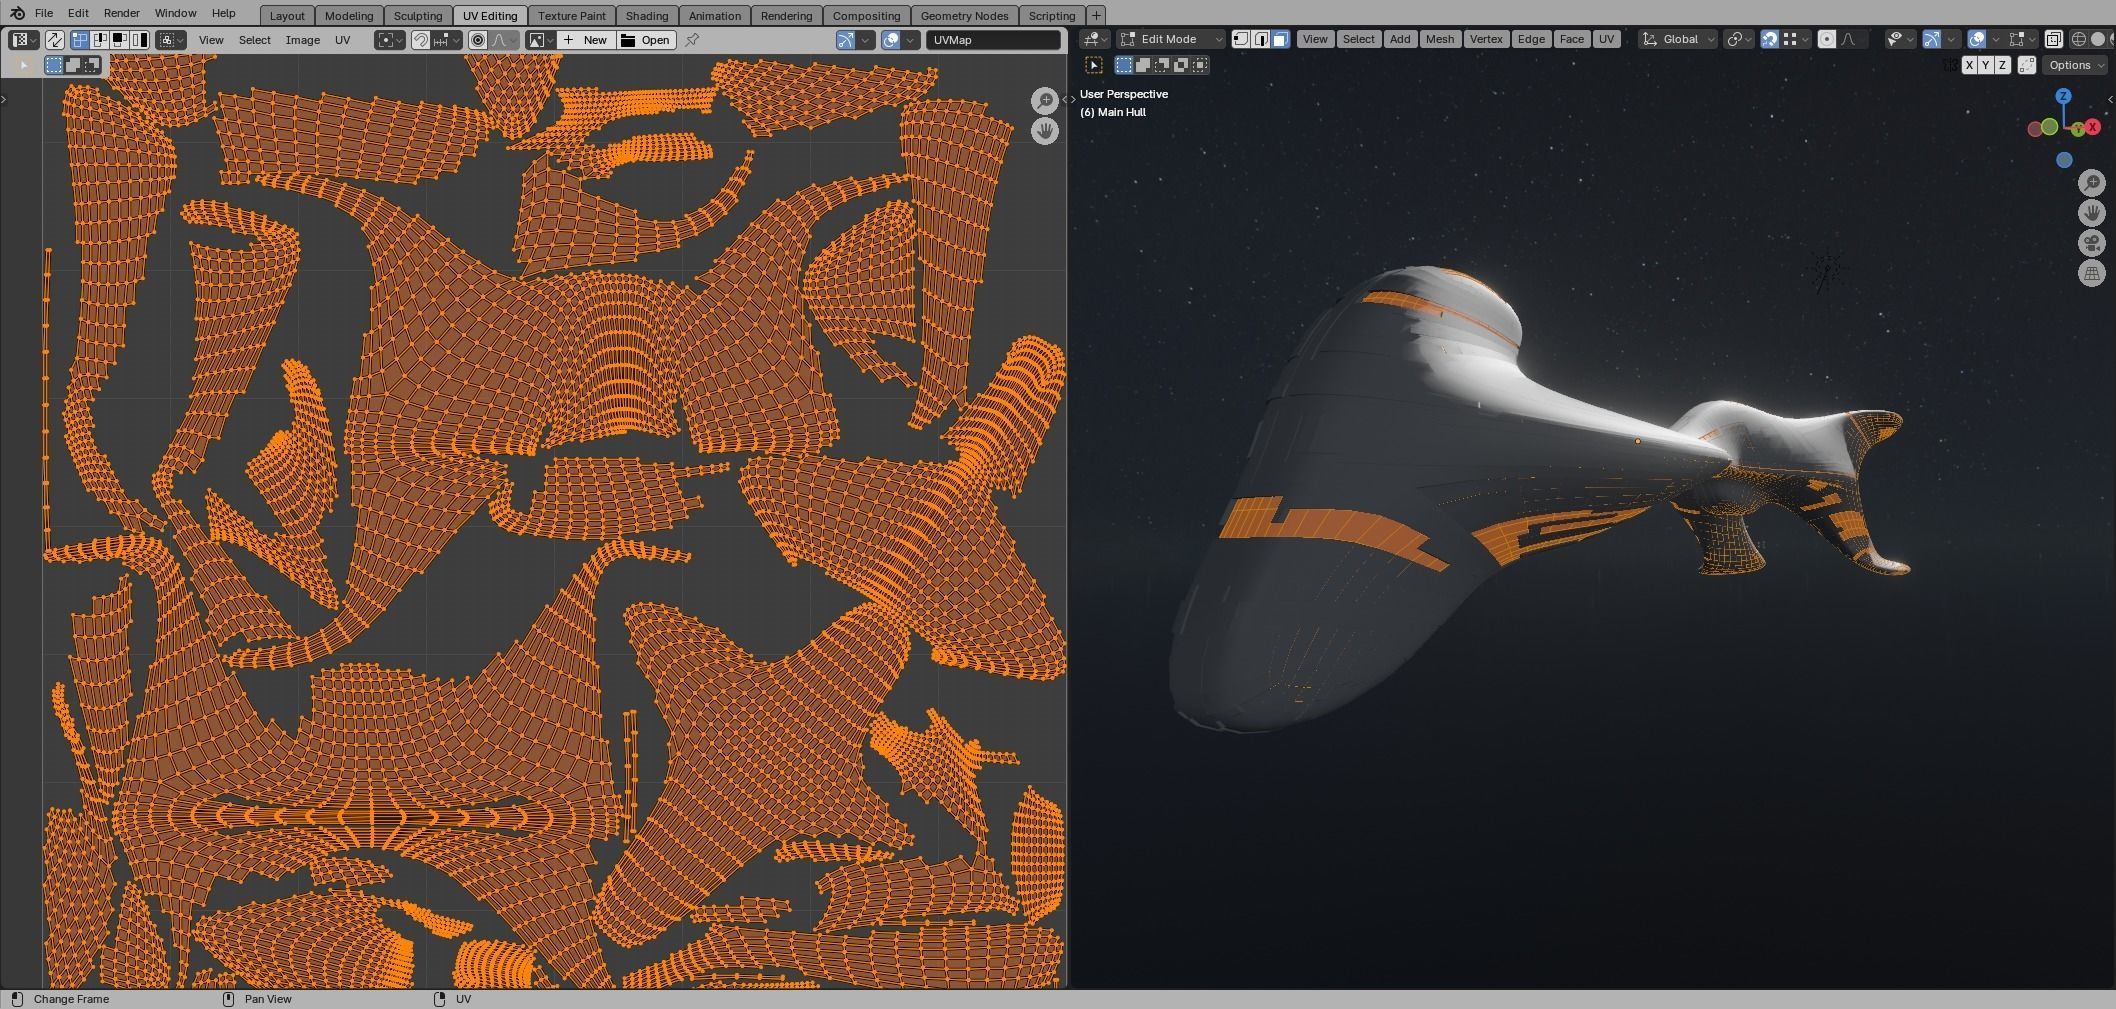
Task: Toggle 3D viewport overlays icon
Action: pos(1976,39)
